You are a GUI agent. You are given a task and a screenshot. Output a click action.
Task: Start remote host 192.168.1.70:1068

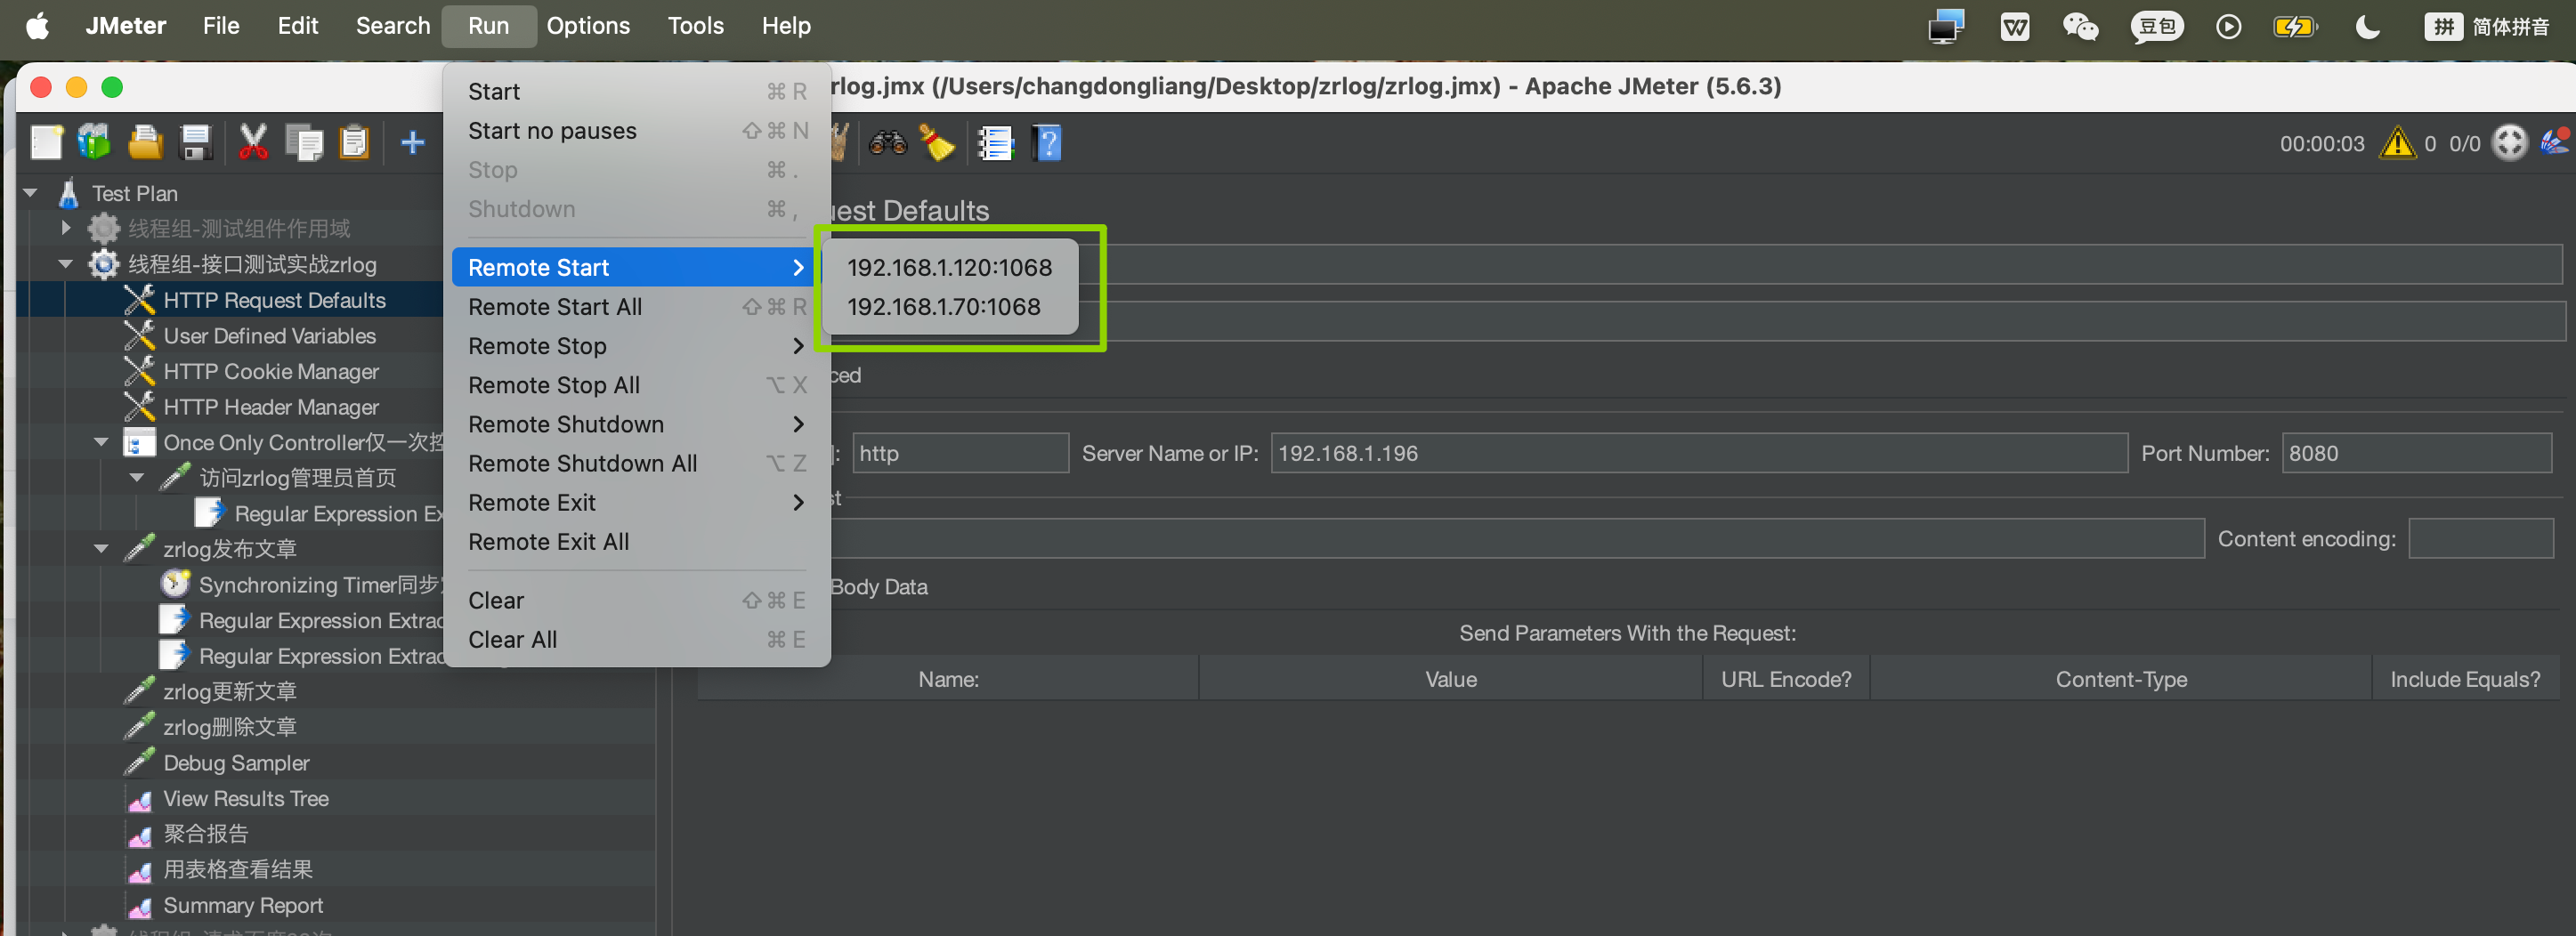click(949, 307)
